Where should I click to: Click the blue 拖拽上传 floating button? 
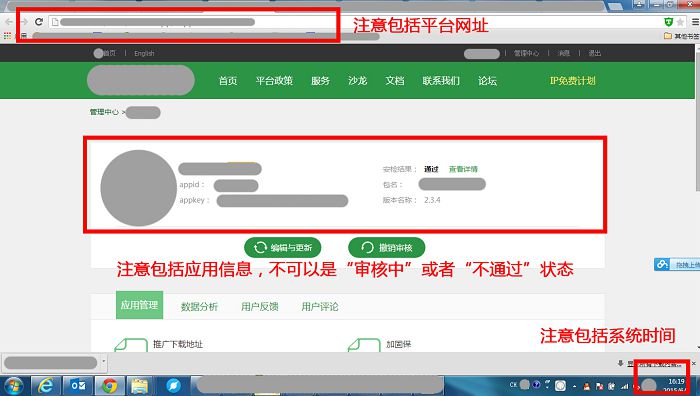[677, 264]
